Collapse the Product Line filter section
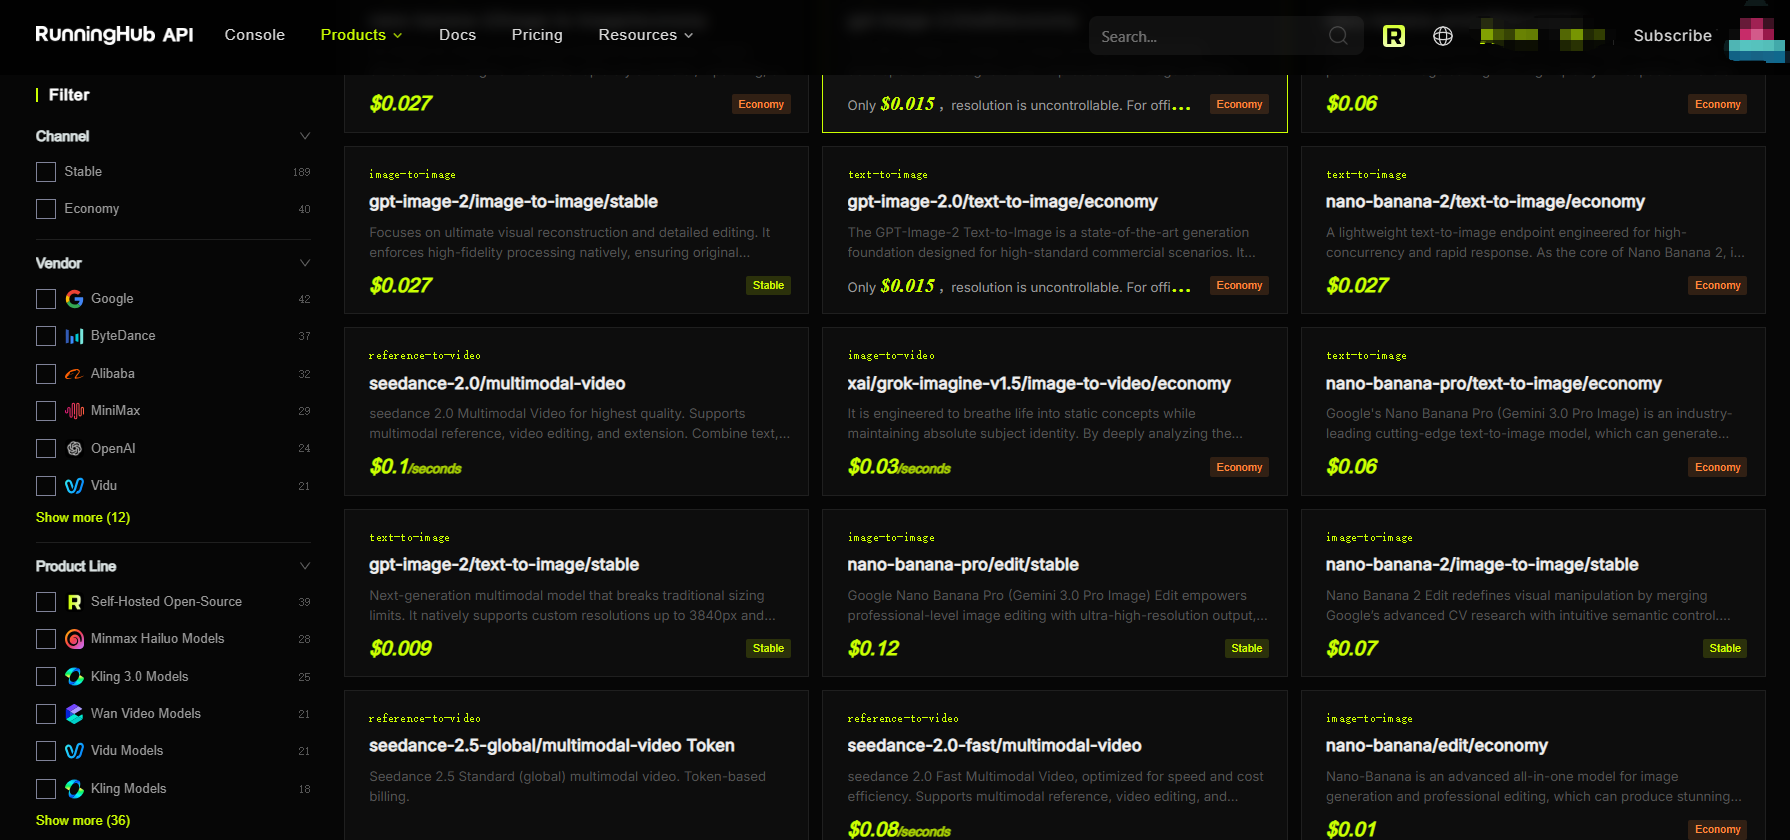 point(305,566)
